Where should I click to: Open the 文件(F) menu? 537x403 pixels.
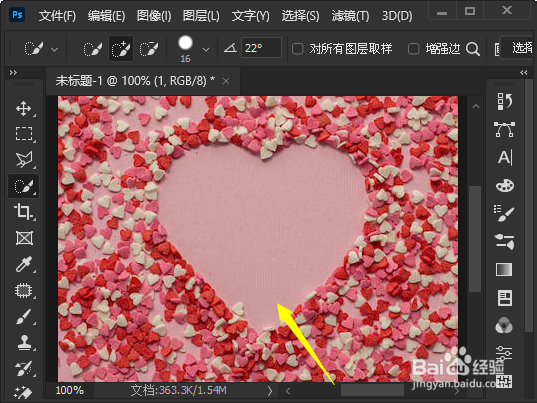coord(57,16)
